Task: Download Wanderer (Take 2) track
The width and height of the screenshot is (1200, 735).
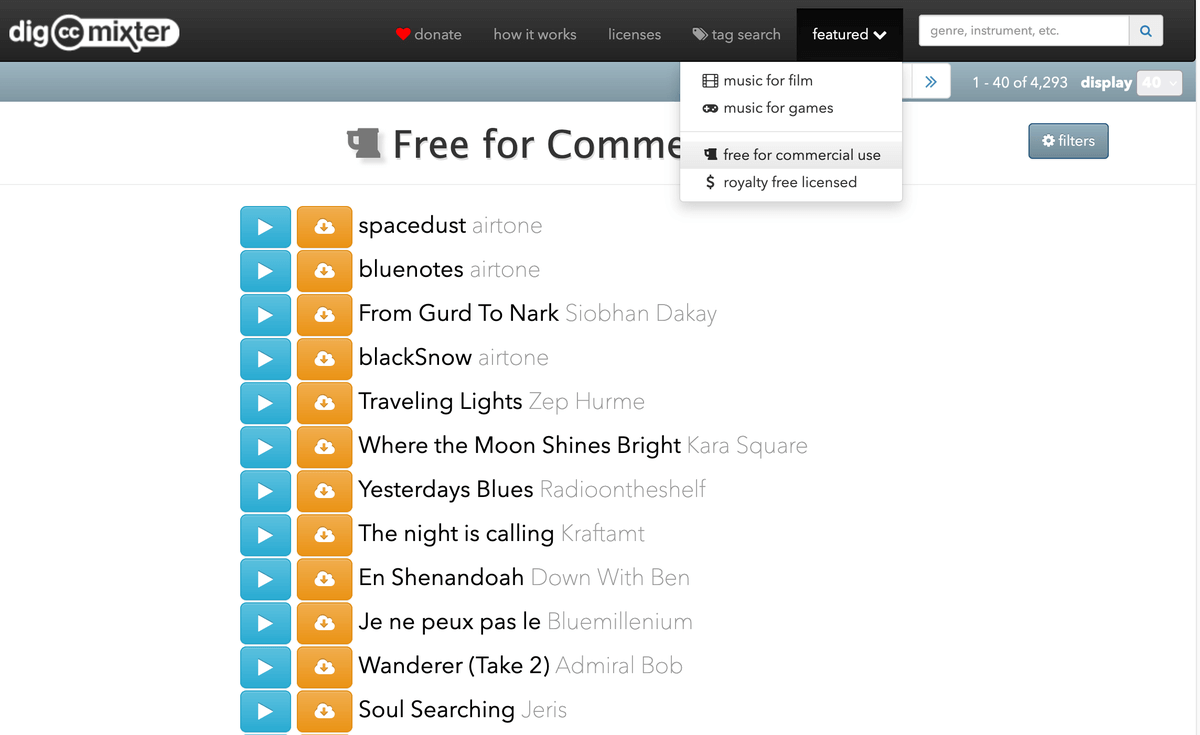Action: tap(324, 667)
